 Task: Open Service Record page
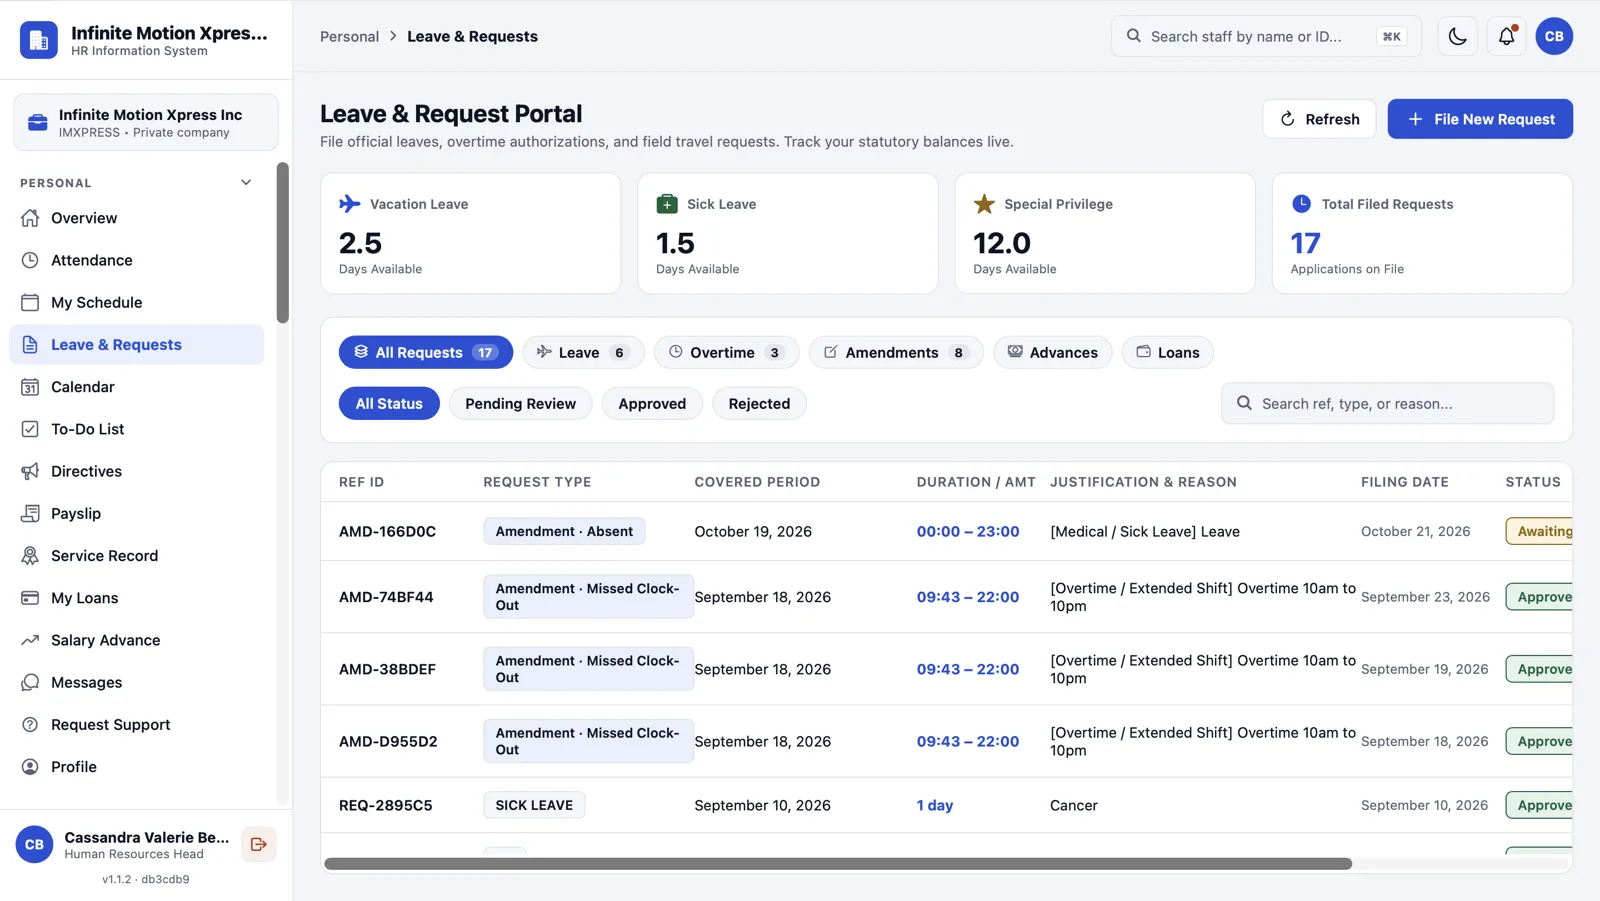[137, 556]
